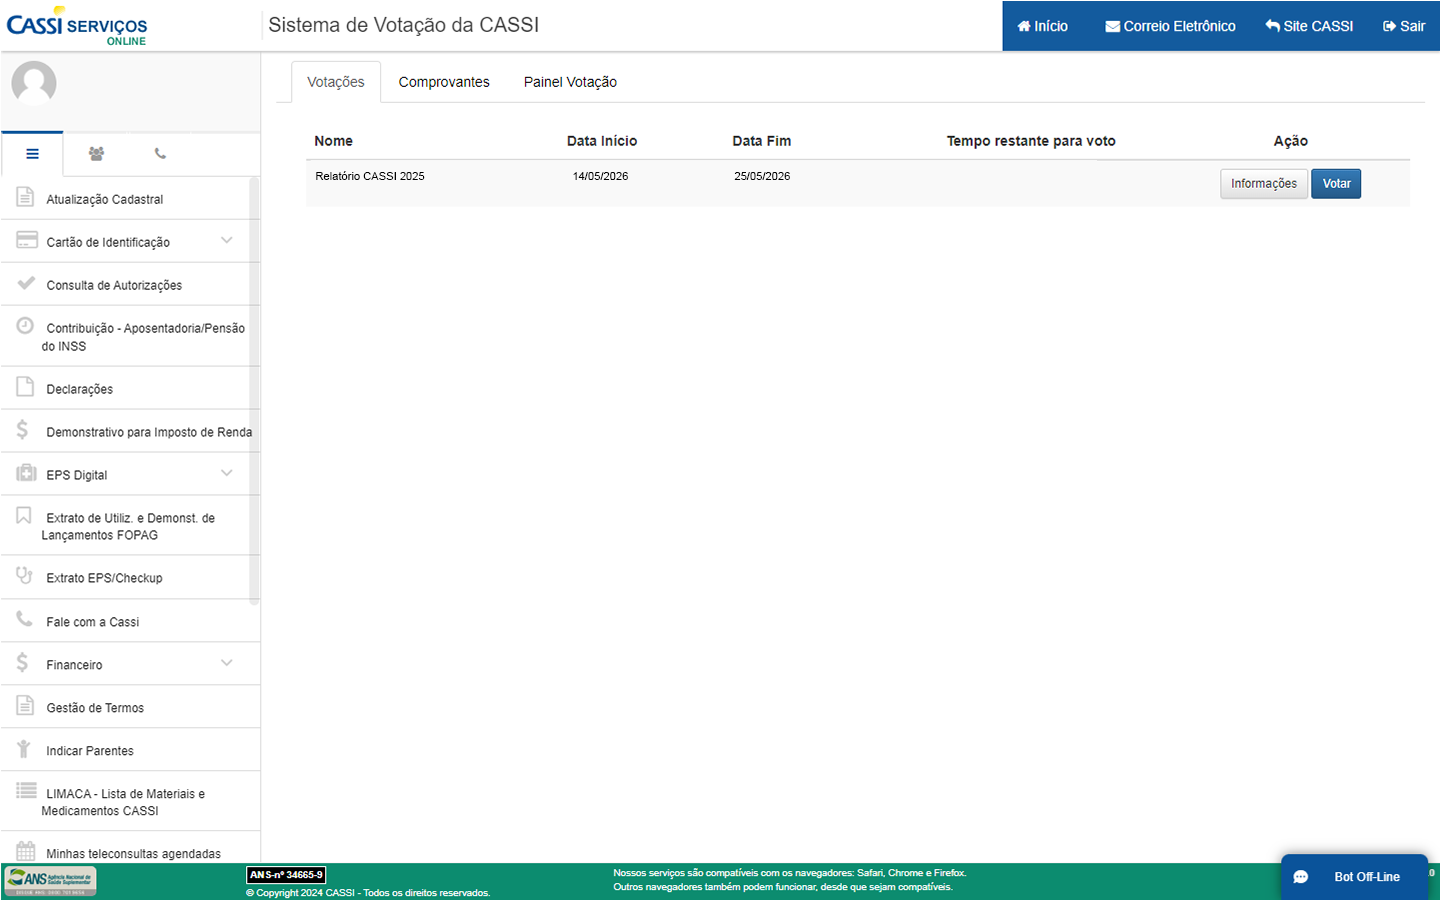1440x900 pixels.
Task: Click the Votar button
Action: click(1336, 184)
